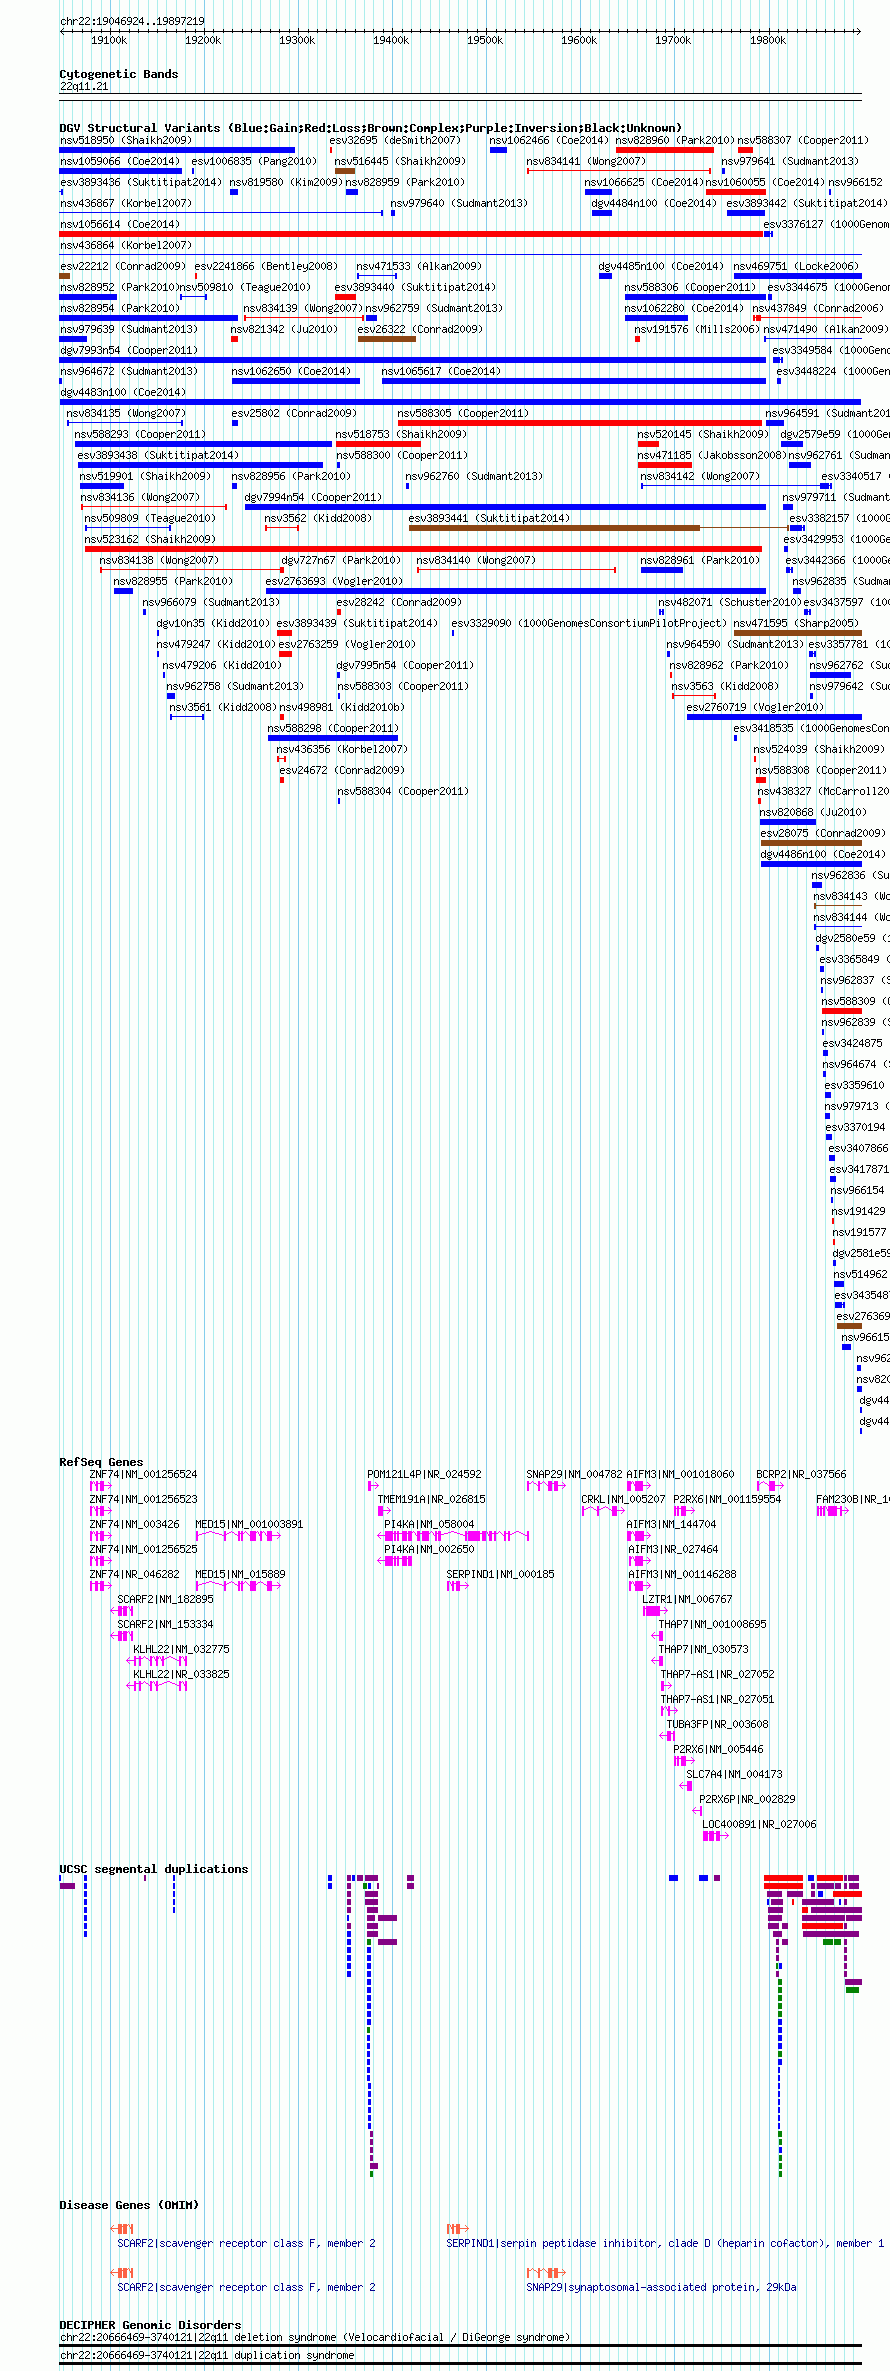Screen dimensions: 890x2371
Task: Click variant dgv7993n54 (Cooper2011)
Action: [x=412, y=360]
